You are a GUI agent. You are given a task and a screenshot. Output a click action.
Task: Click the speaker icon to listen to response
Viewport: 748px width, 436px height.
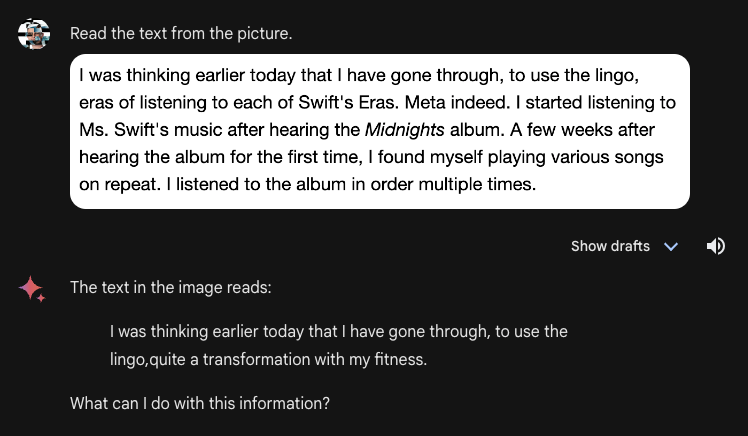coord(716,246)
